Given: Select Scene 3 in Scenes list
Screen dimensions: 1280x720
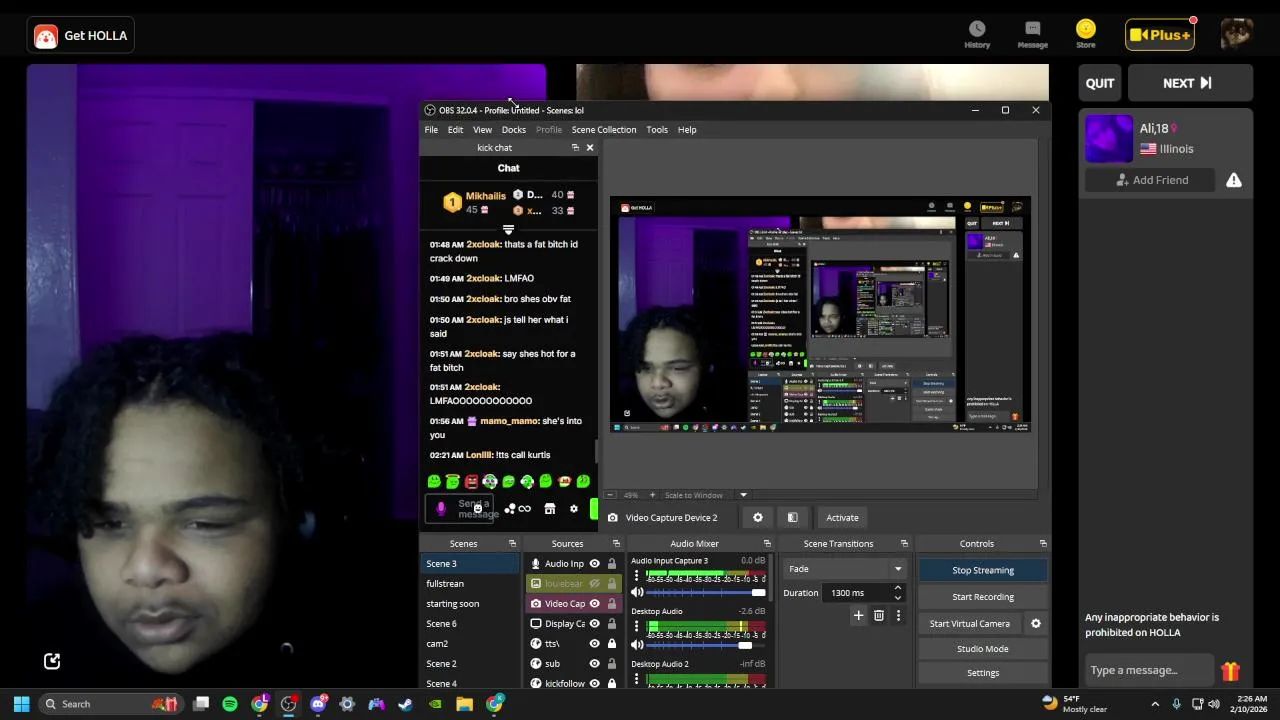Looking at the screenshot, I should tap(470, 564).
